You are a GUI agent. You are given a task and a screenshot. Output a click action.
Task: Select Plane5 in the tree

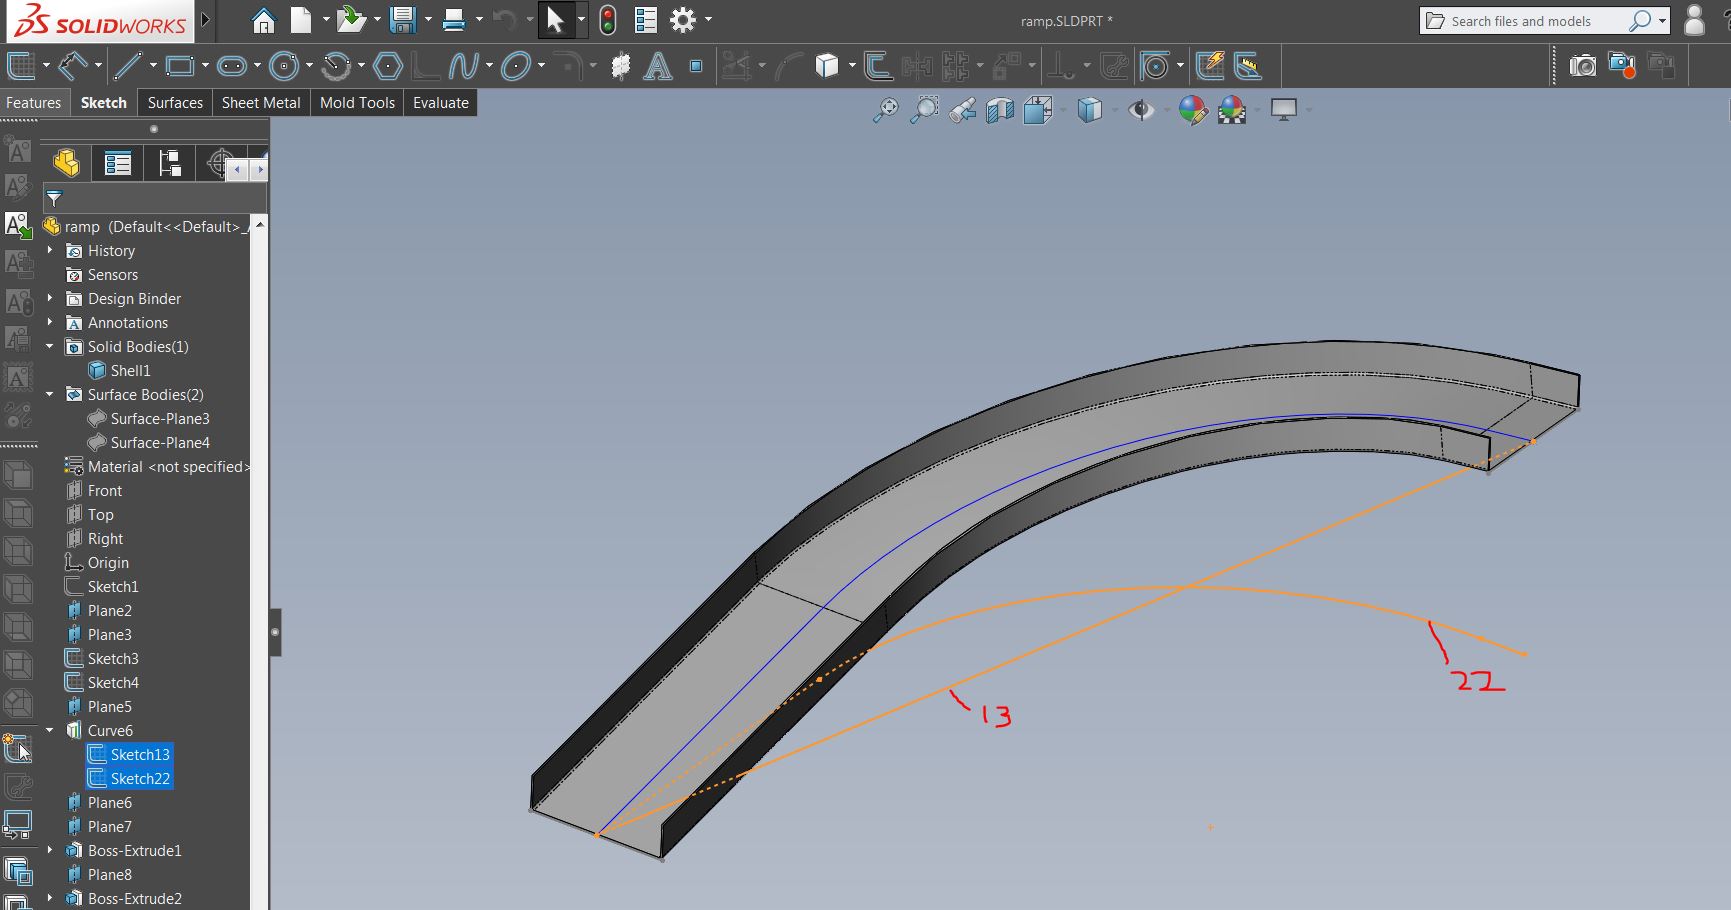point(99,707)
